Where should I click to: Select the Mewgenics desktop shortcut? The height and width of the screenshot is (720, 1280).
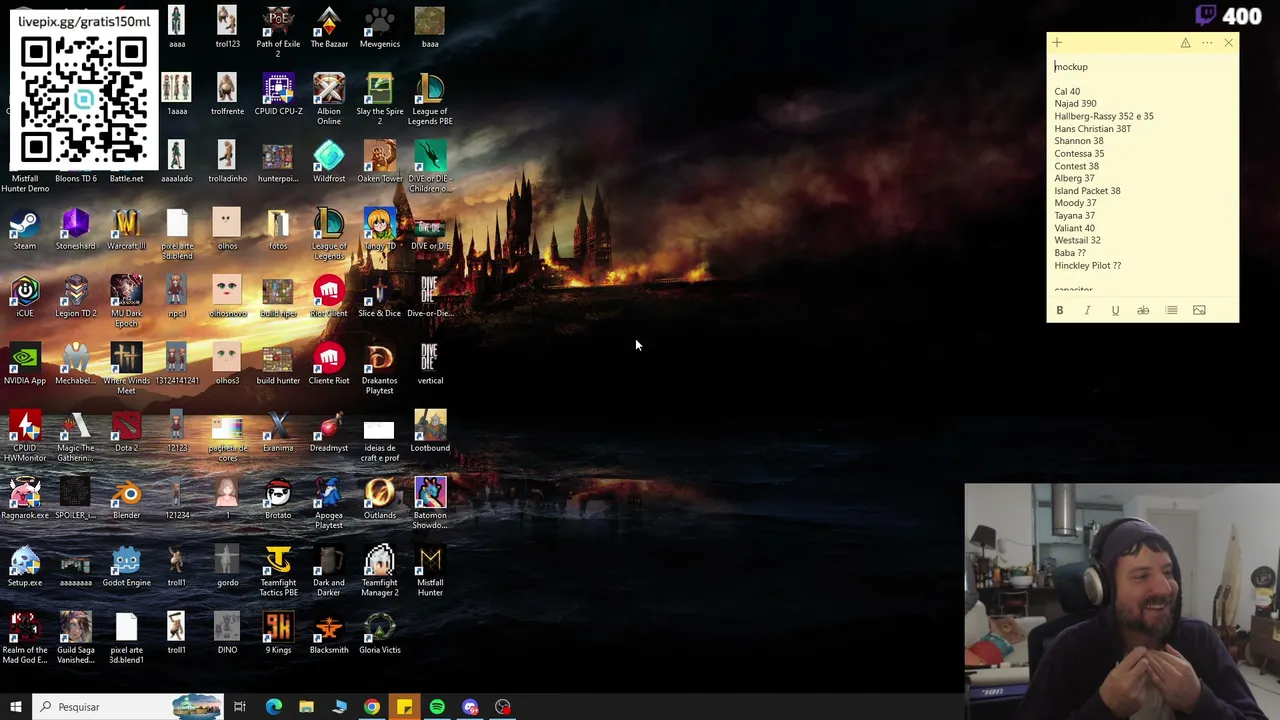pyautogui.click(x=379, y=27)
